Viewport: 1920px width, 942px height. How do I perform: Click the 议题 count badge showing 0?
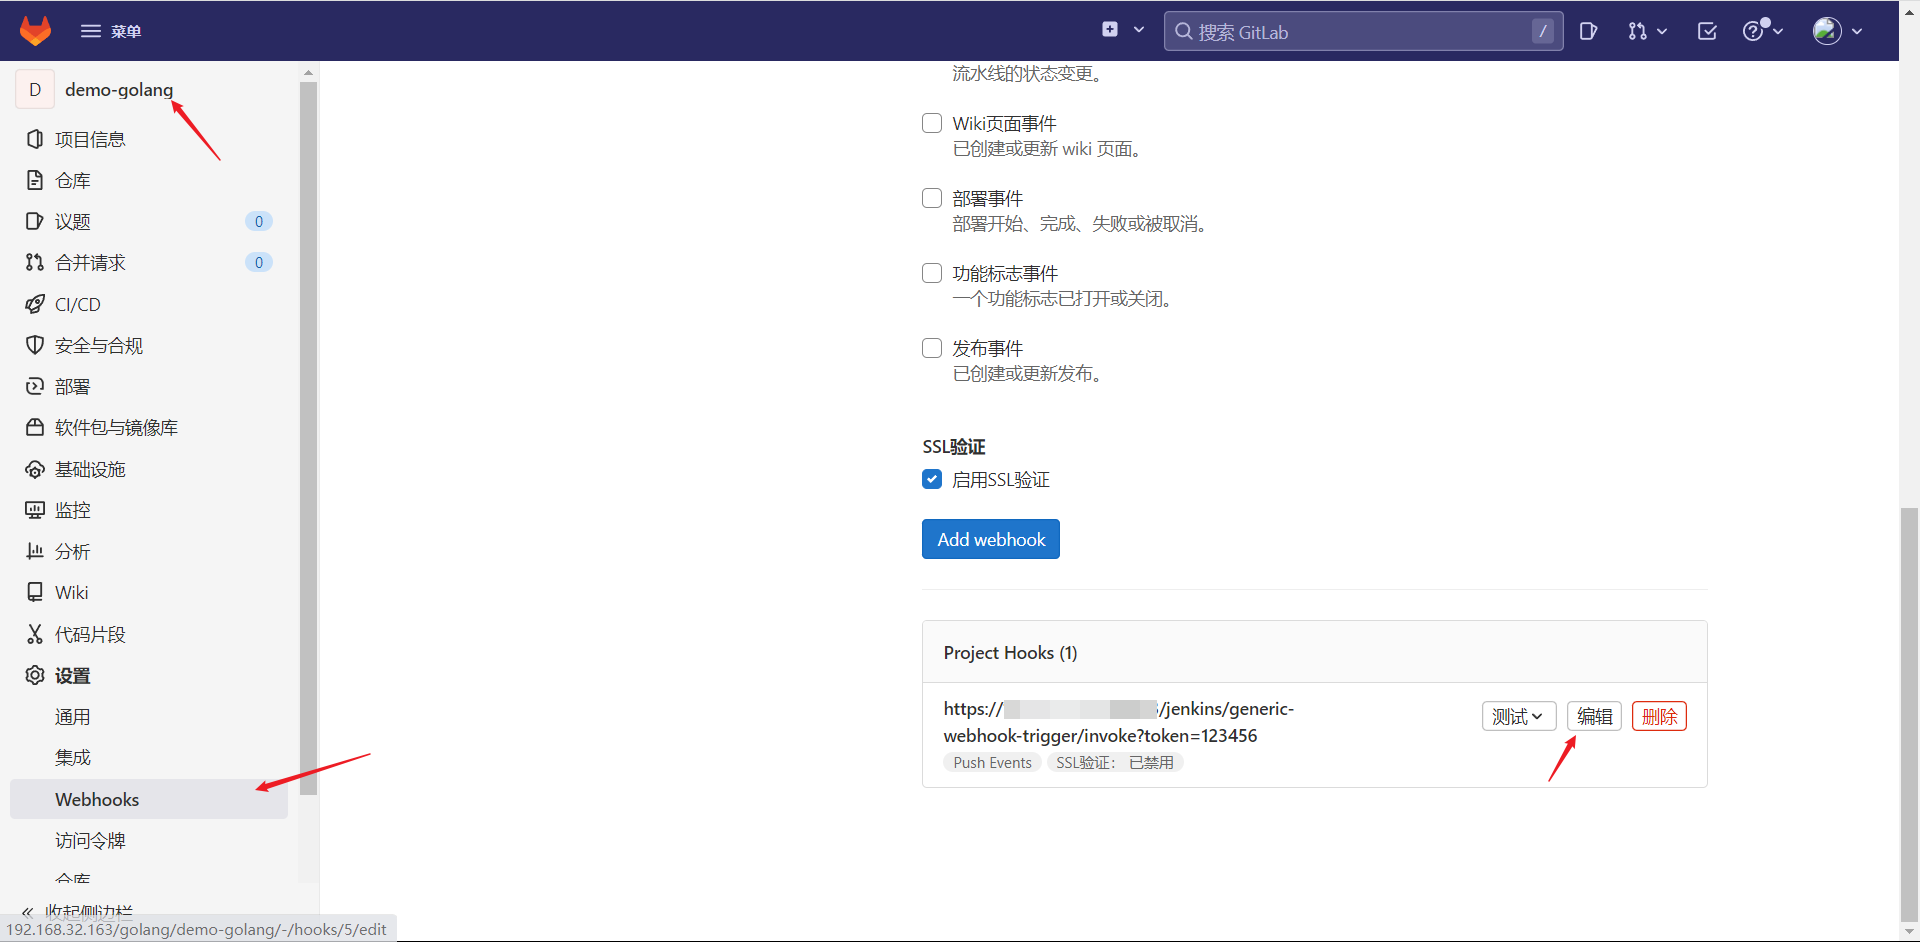[259, 221]
